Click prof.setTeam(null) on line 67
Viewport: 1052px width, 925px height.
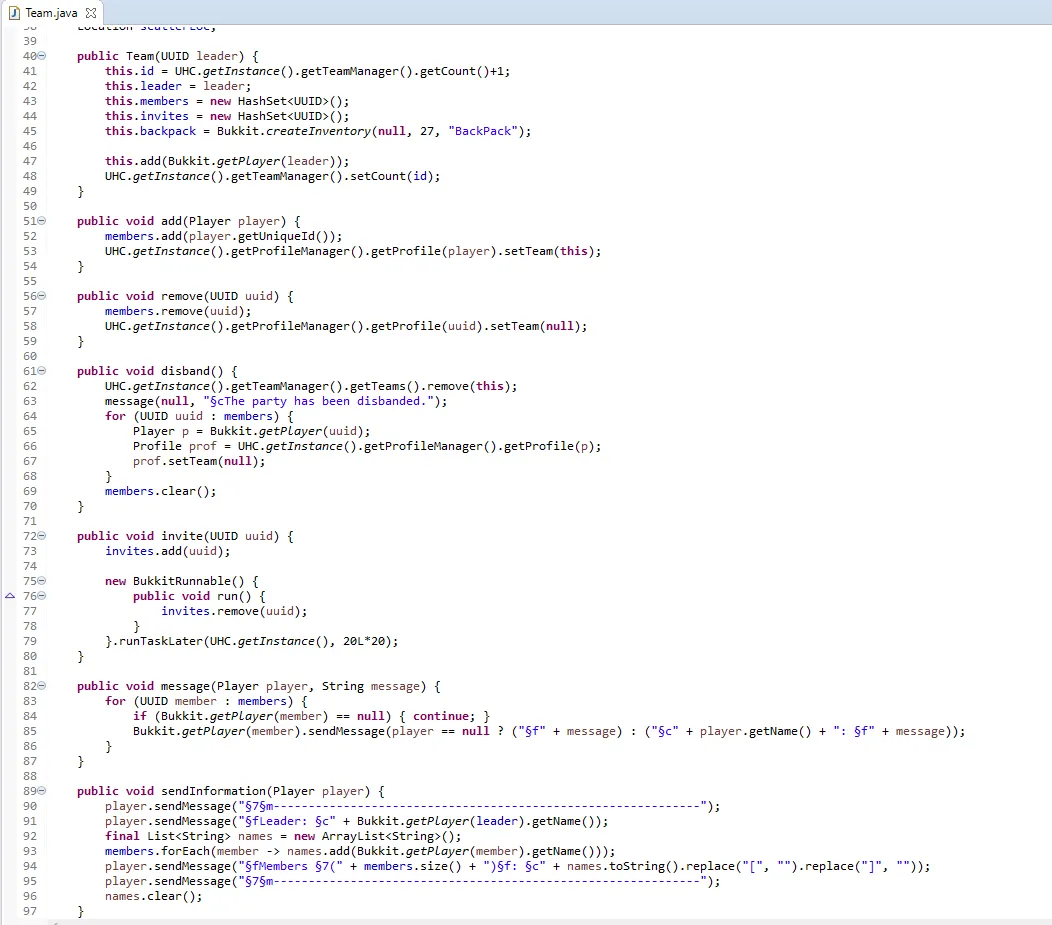click(195, 461)
